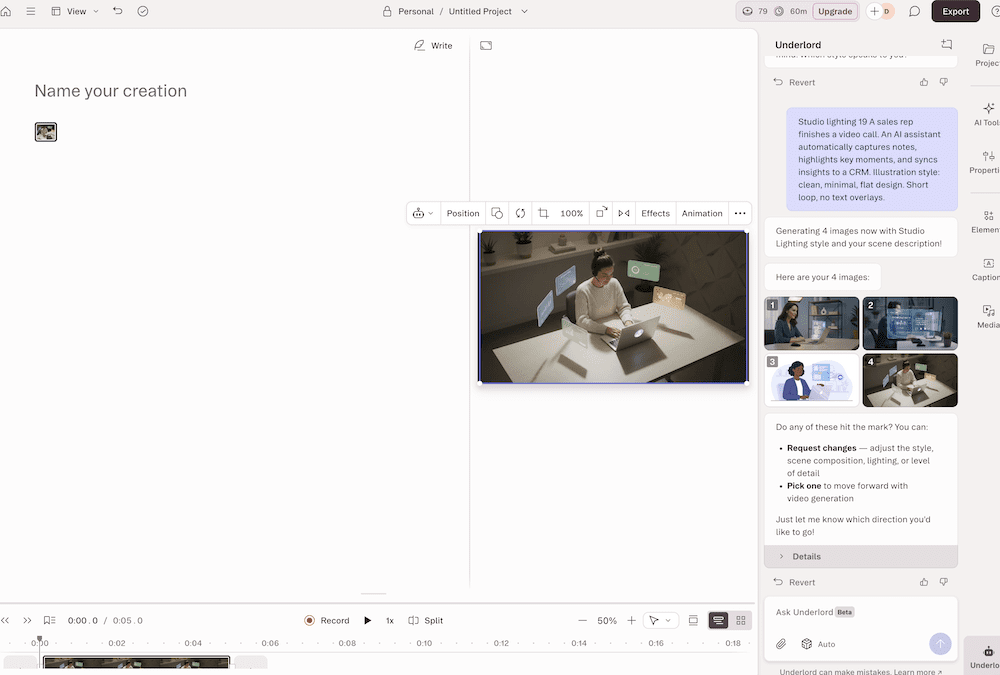Split the clip at playhead
Image resolution: width=1000 pixels, height=675 pixels.
click(425, 620)
